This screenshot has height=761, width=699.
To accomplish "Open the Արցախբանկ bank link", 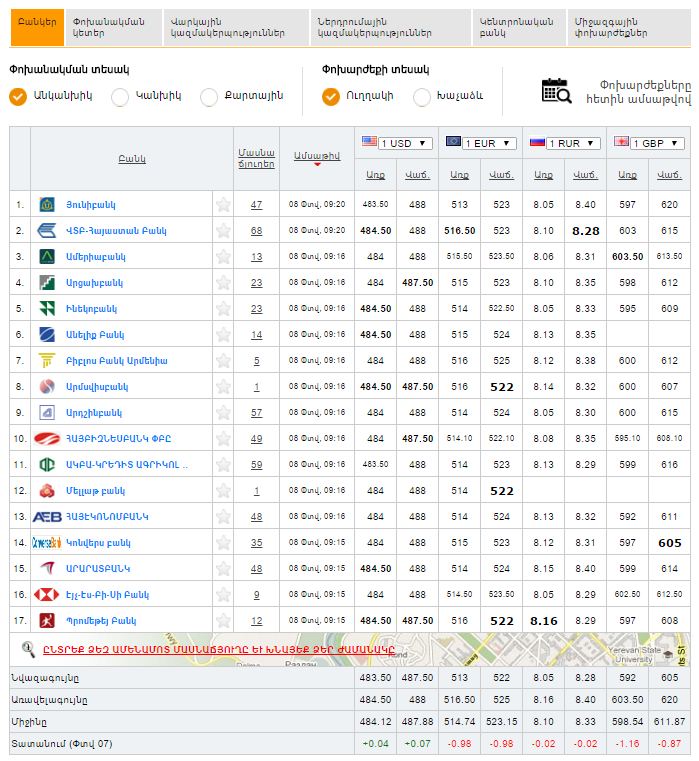I will tap(95, 283).
